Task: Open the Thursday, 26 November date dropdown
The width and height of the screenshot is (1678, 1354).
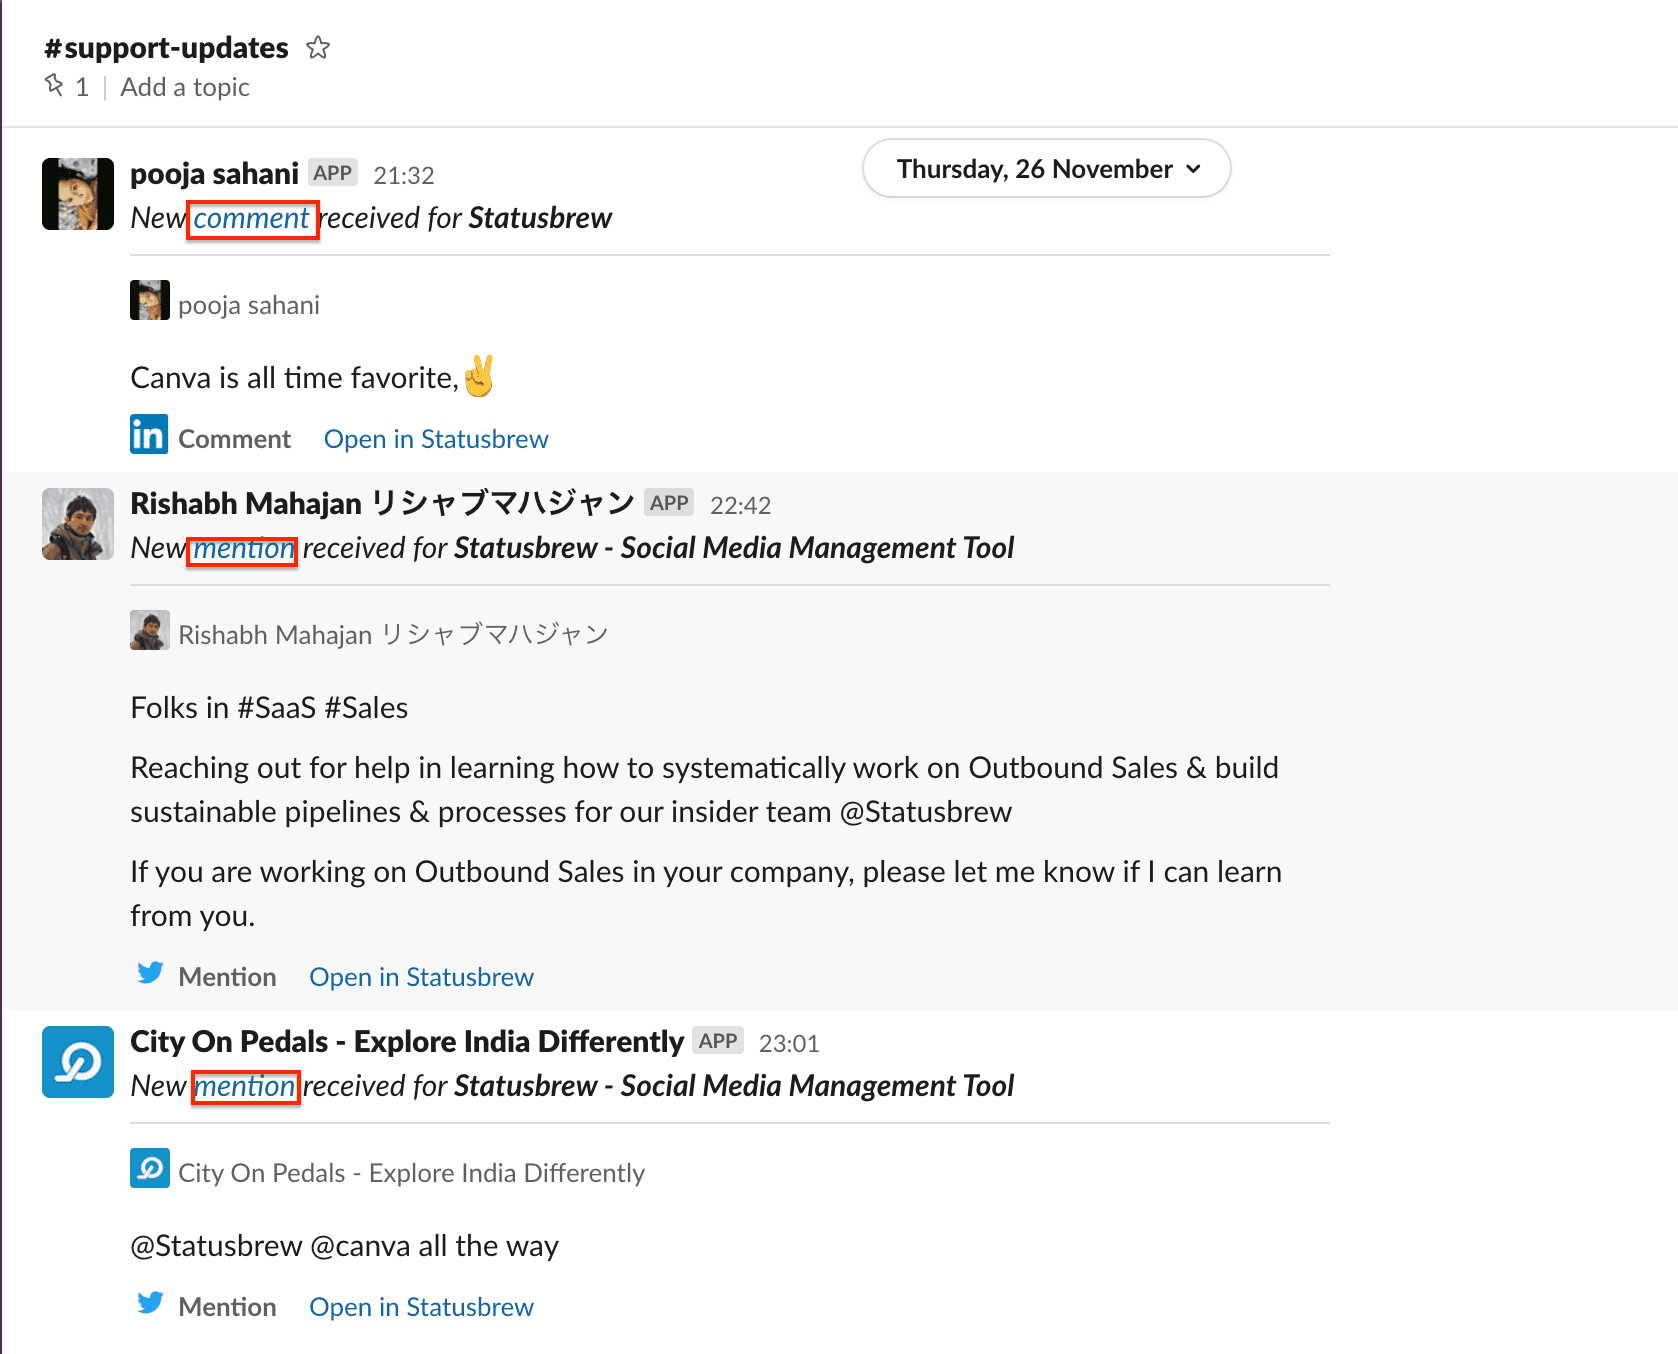Action: click(1046, 169)
